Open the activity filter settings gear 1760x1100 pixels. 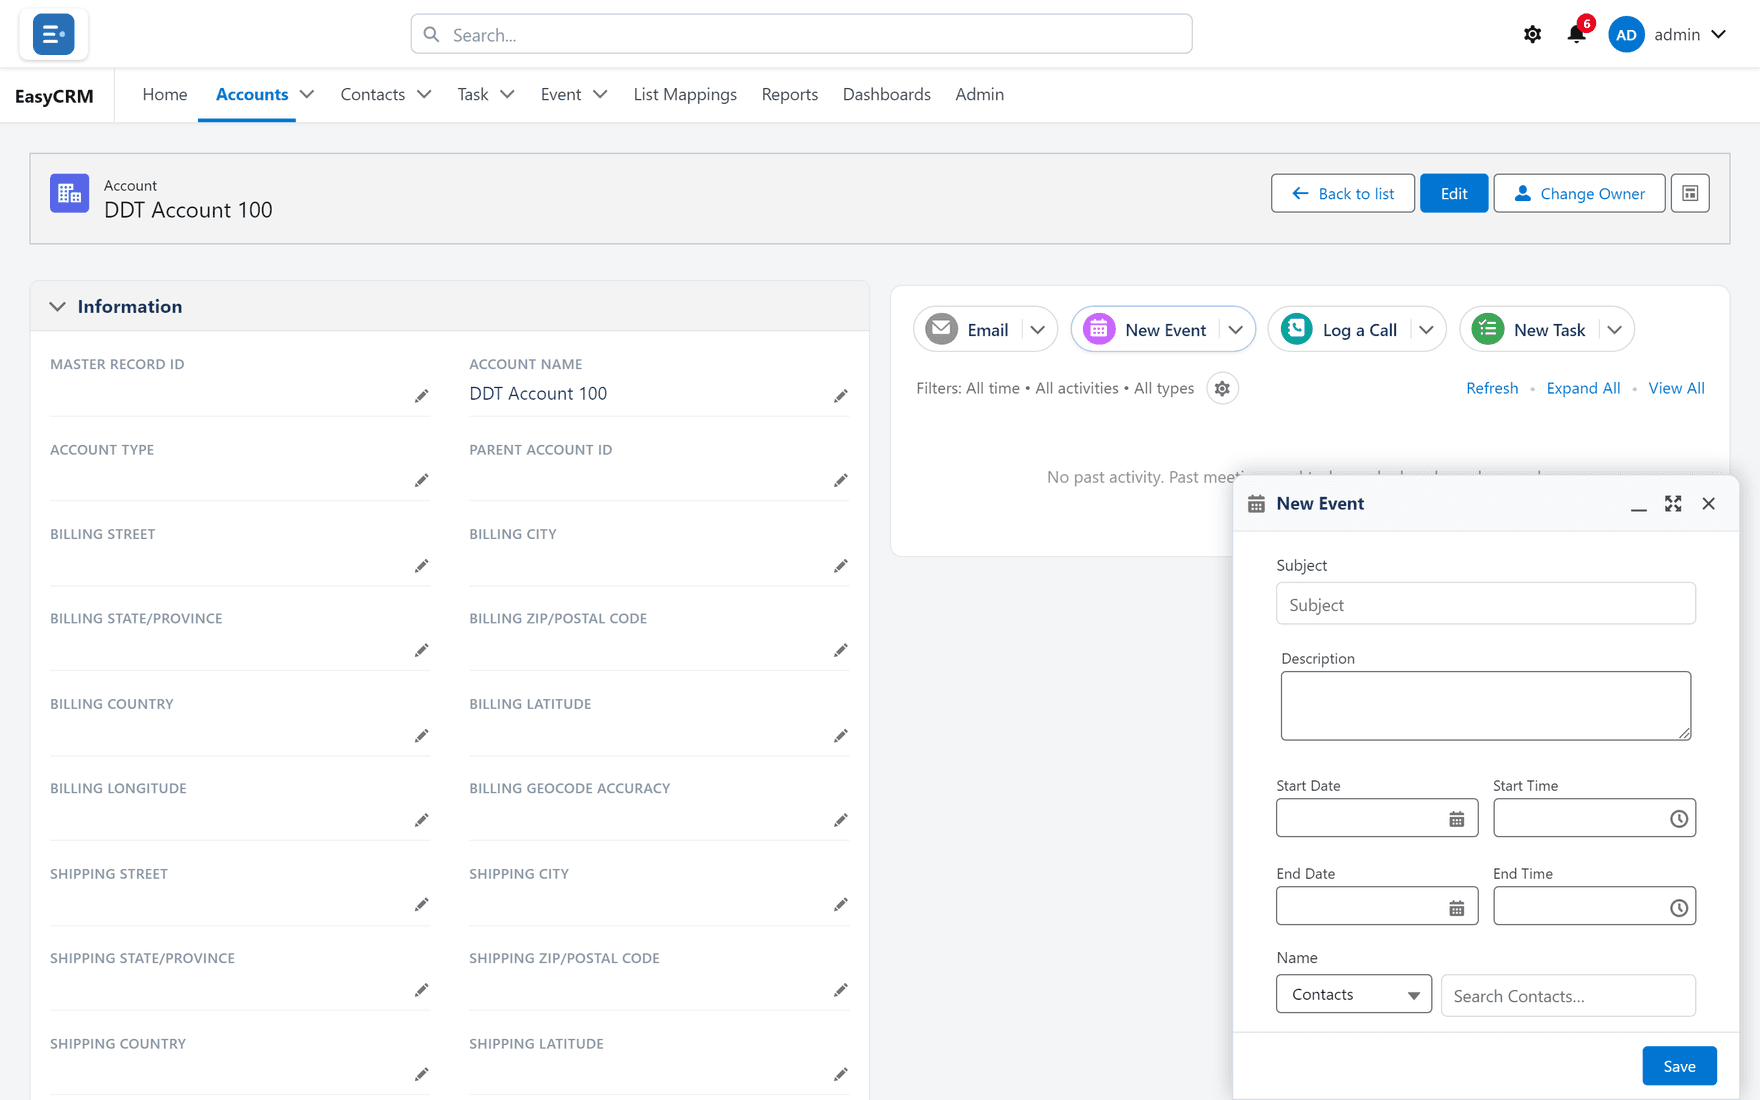point(1222,388)
